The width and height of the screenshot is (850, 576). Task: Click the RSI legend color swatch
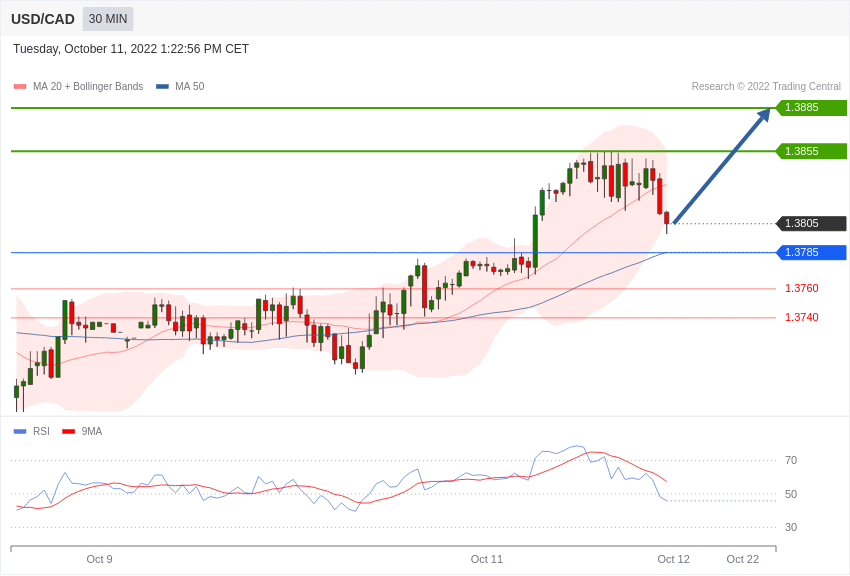point(20,432)
